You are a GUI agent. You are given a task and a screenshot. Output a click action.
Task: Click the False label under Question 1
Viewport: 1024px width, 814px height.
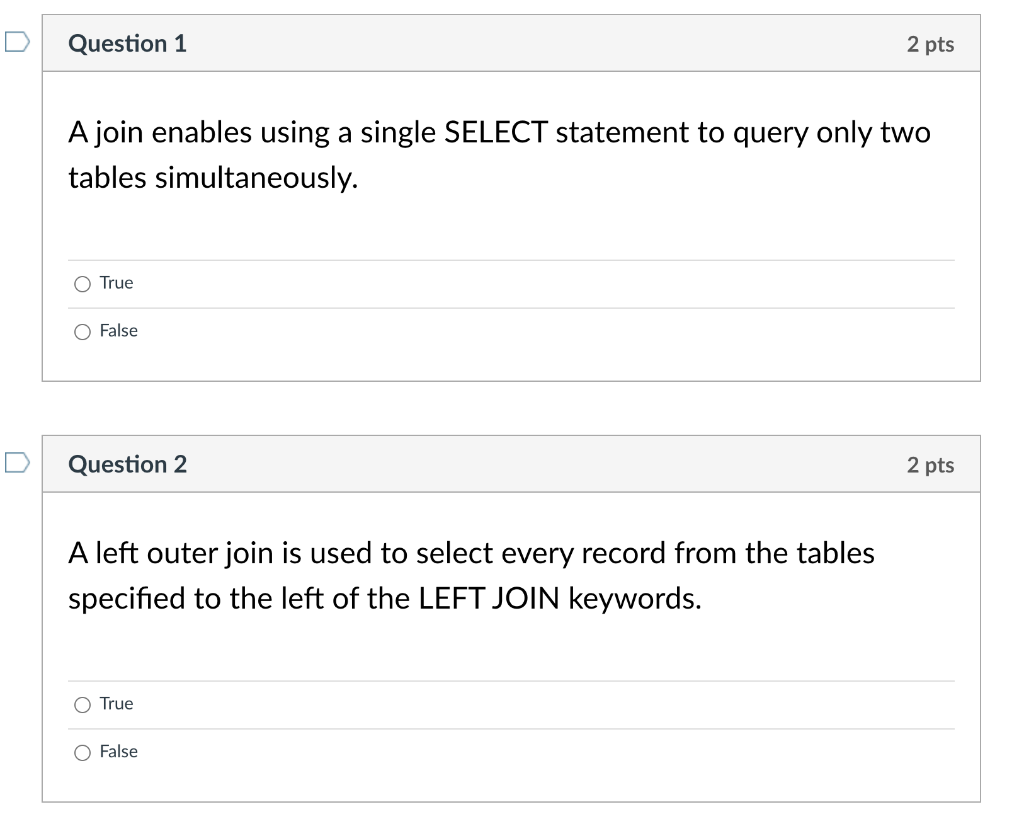[x=119, y=331]
